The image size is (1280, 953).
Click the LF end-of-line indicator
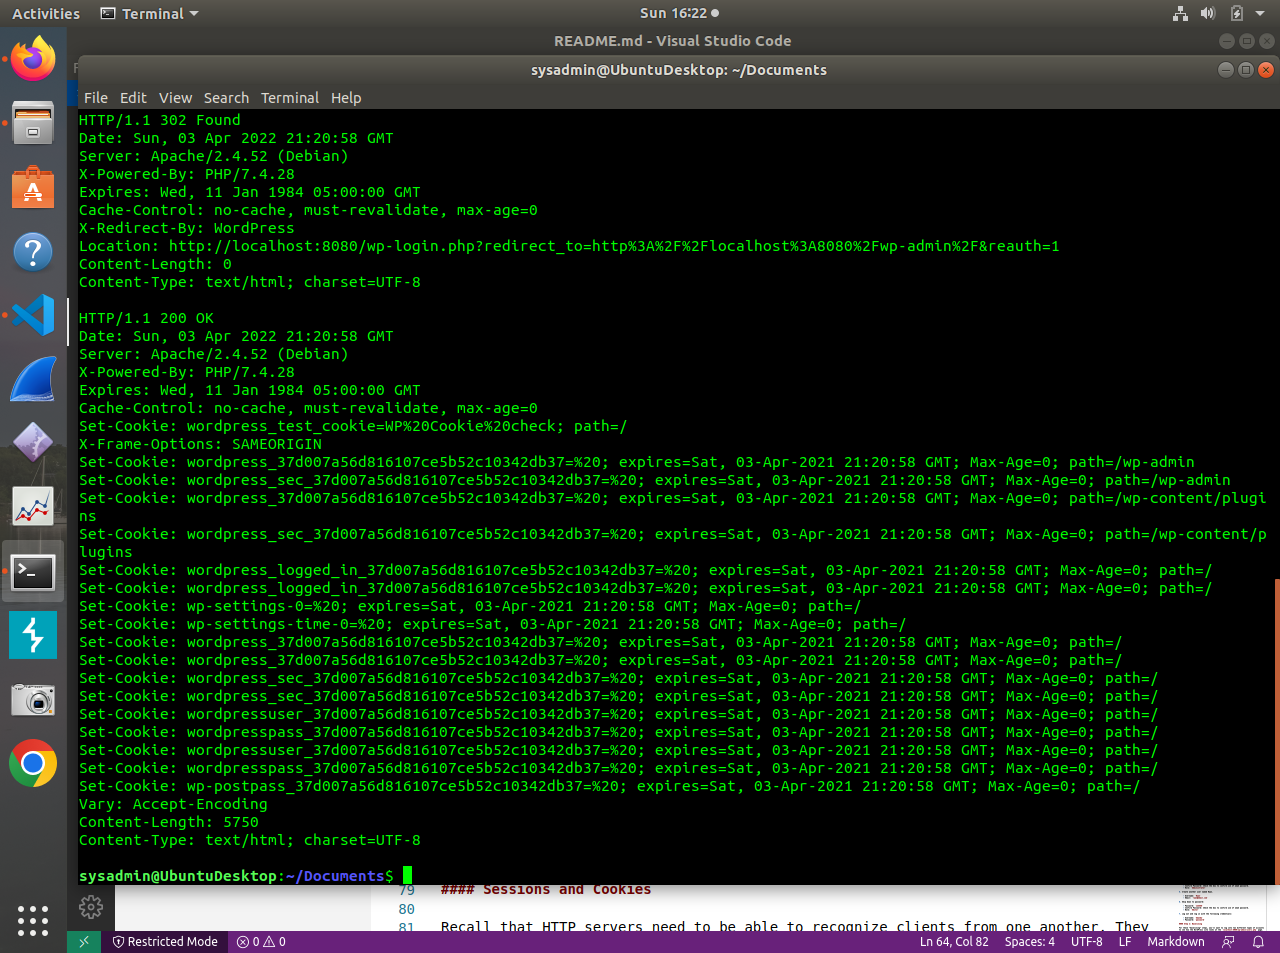tap(1125, 942)
